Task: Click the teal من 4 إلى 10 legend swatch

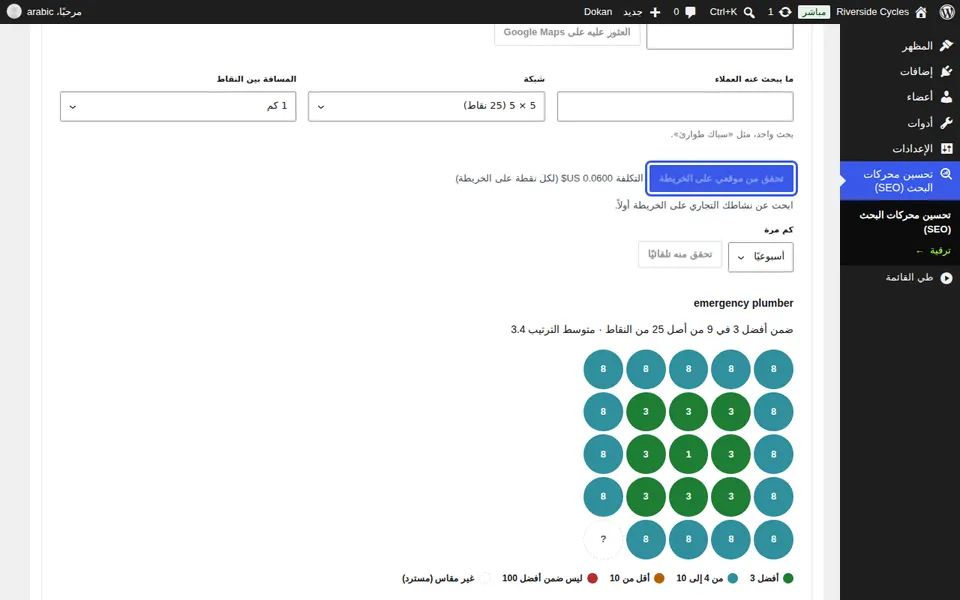Action: (x=732, y=578)
